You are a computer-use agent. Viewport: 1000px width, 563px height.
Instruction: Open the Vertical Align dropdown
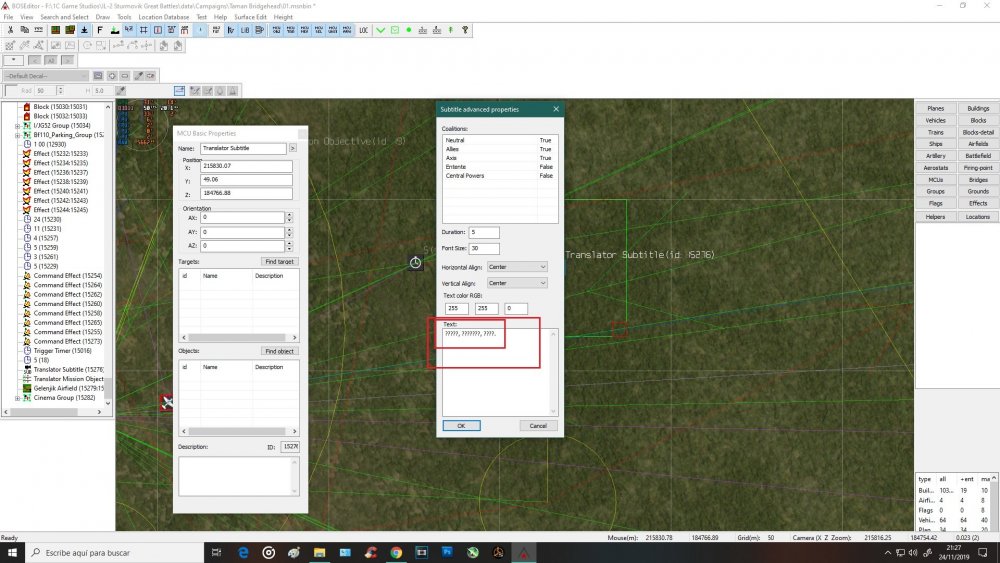[x=517, y=283]
